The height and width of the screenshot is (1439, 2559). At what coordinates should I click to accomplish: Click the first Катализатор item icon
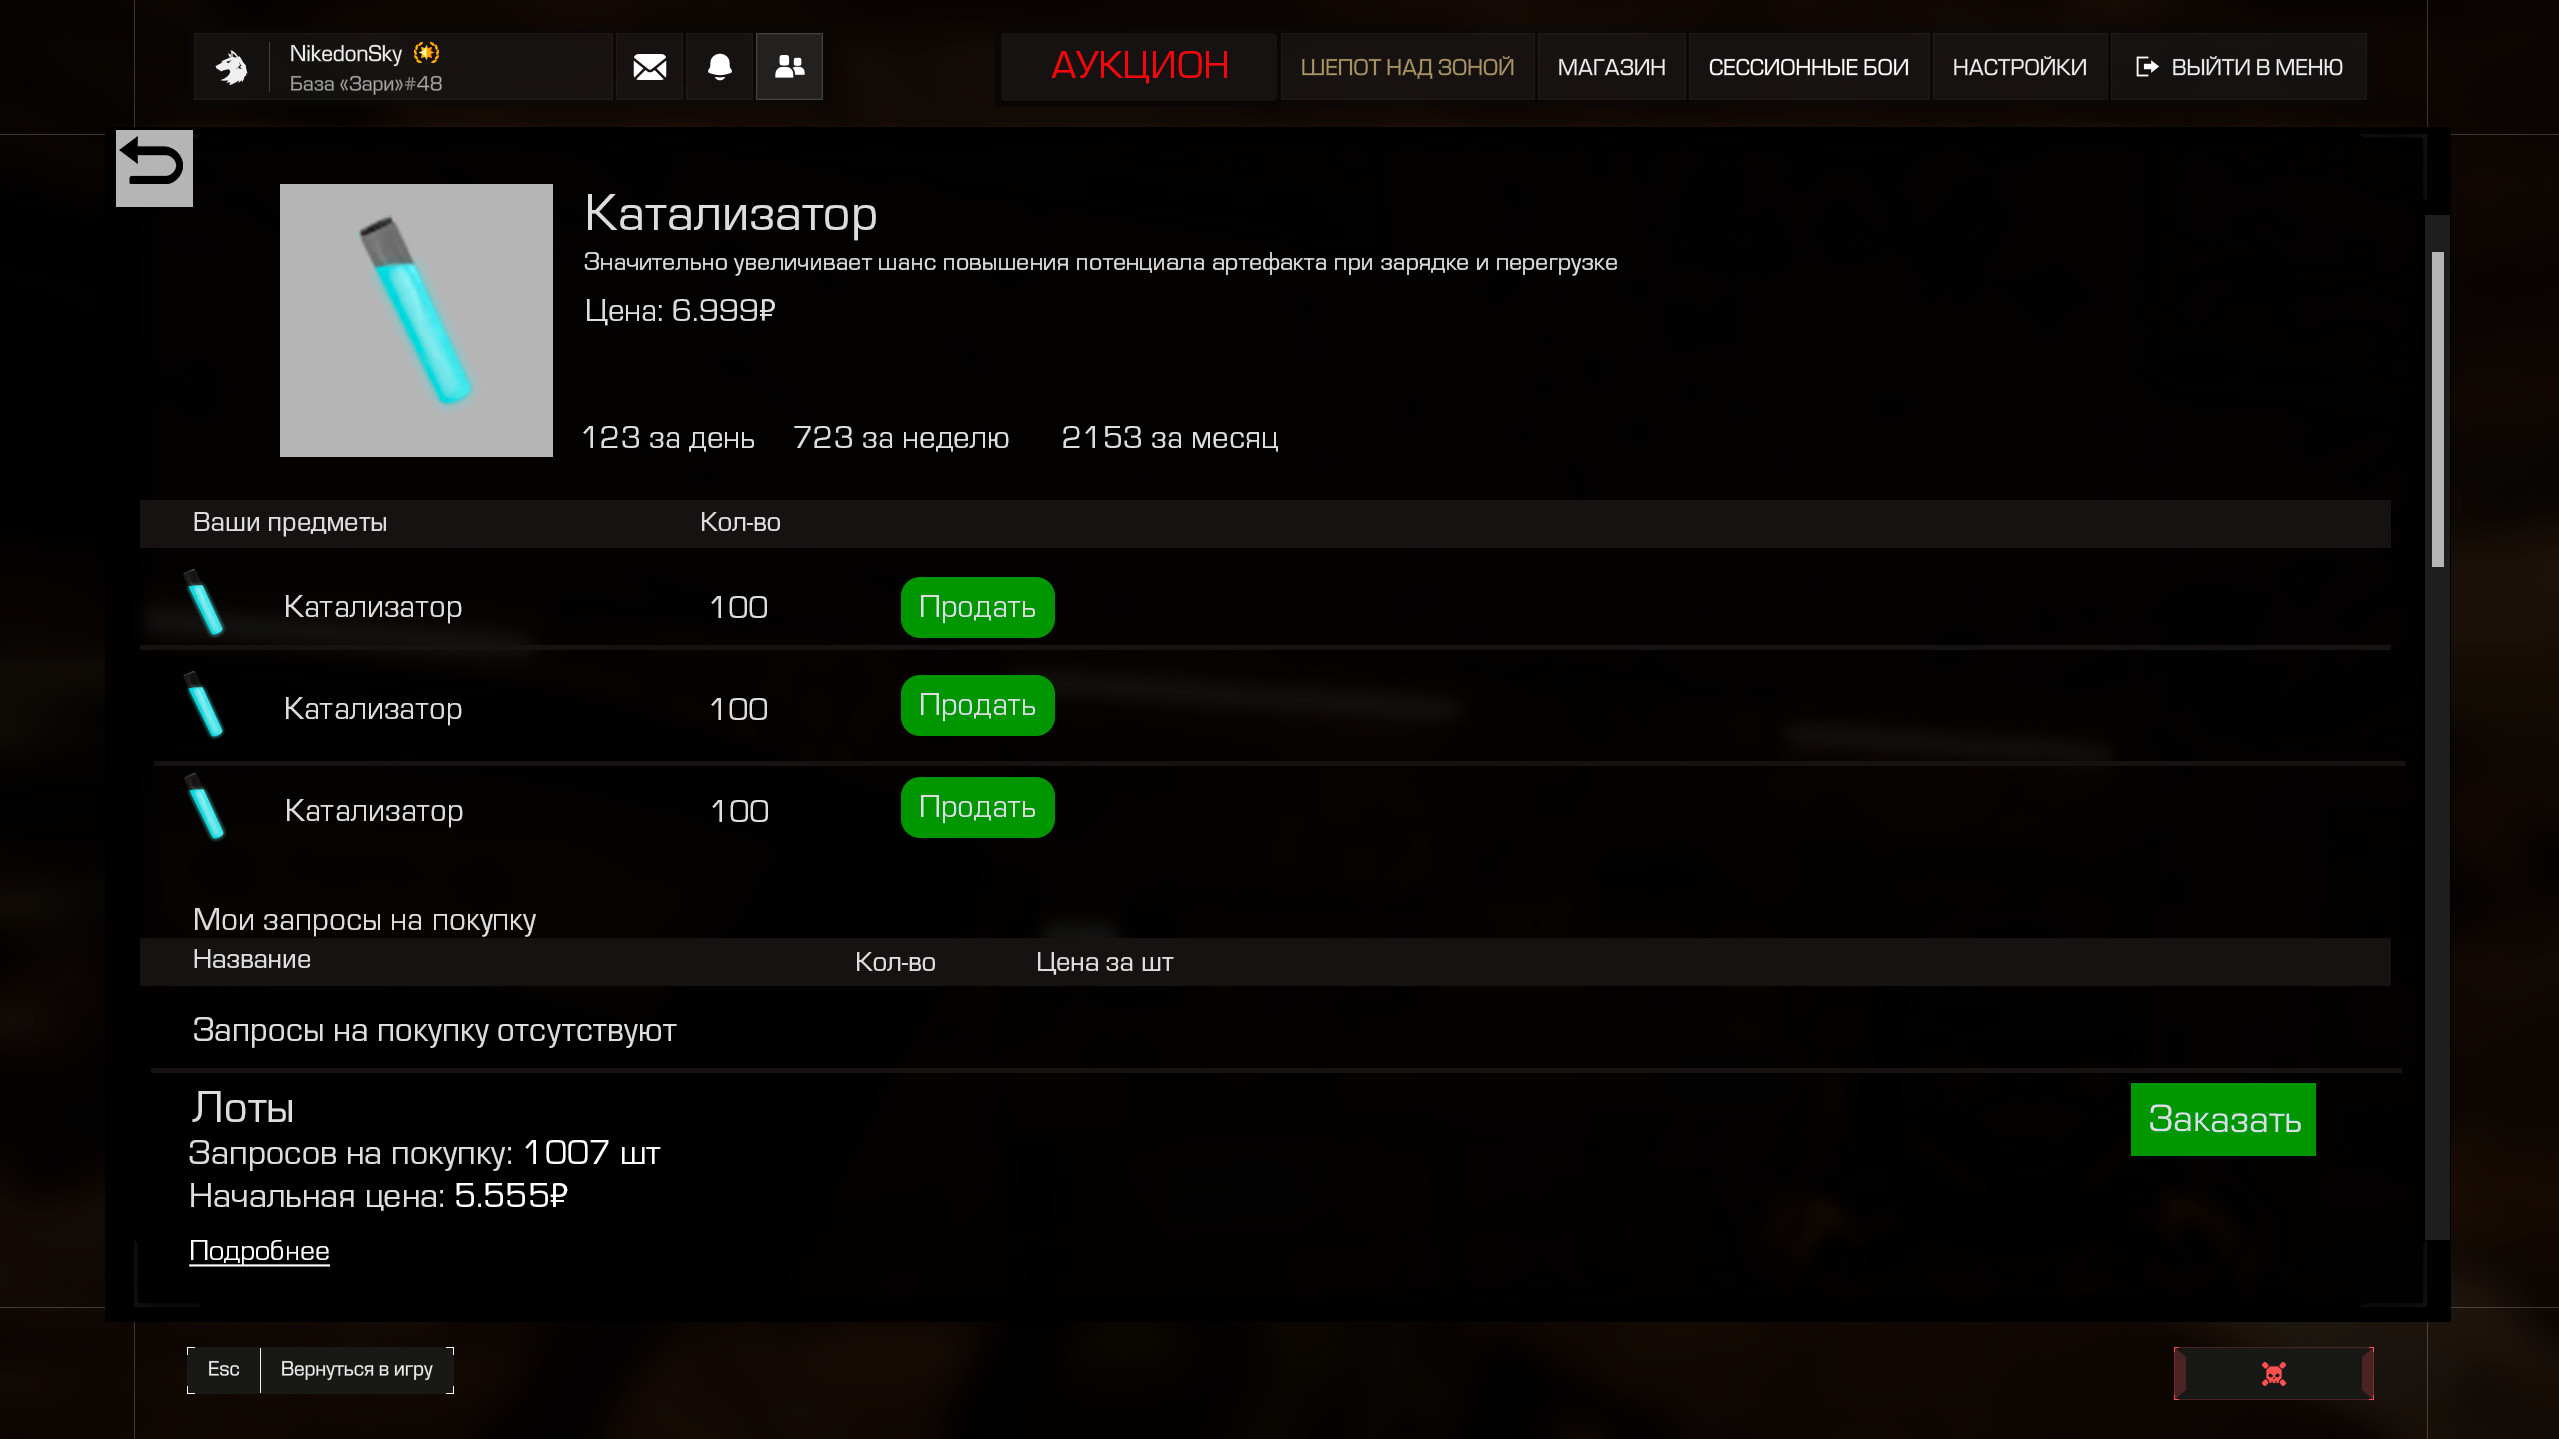205,603
